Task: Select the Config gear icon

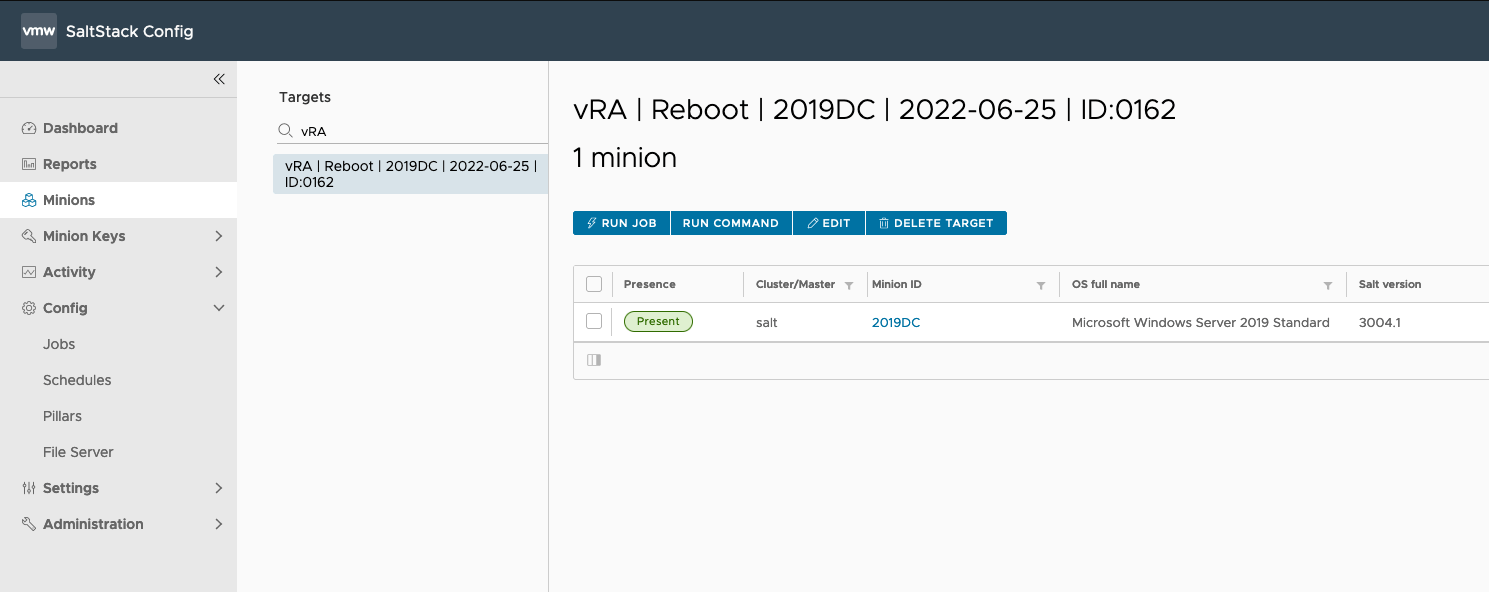Action: (x=28, y=308)
